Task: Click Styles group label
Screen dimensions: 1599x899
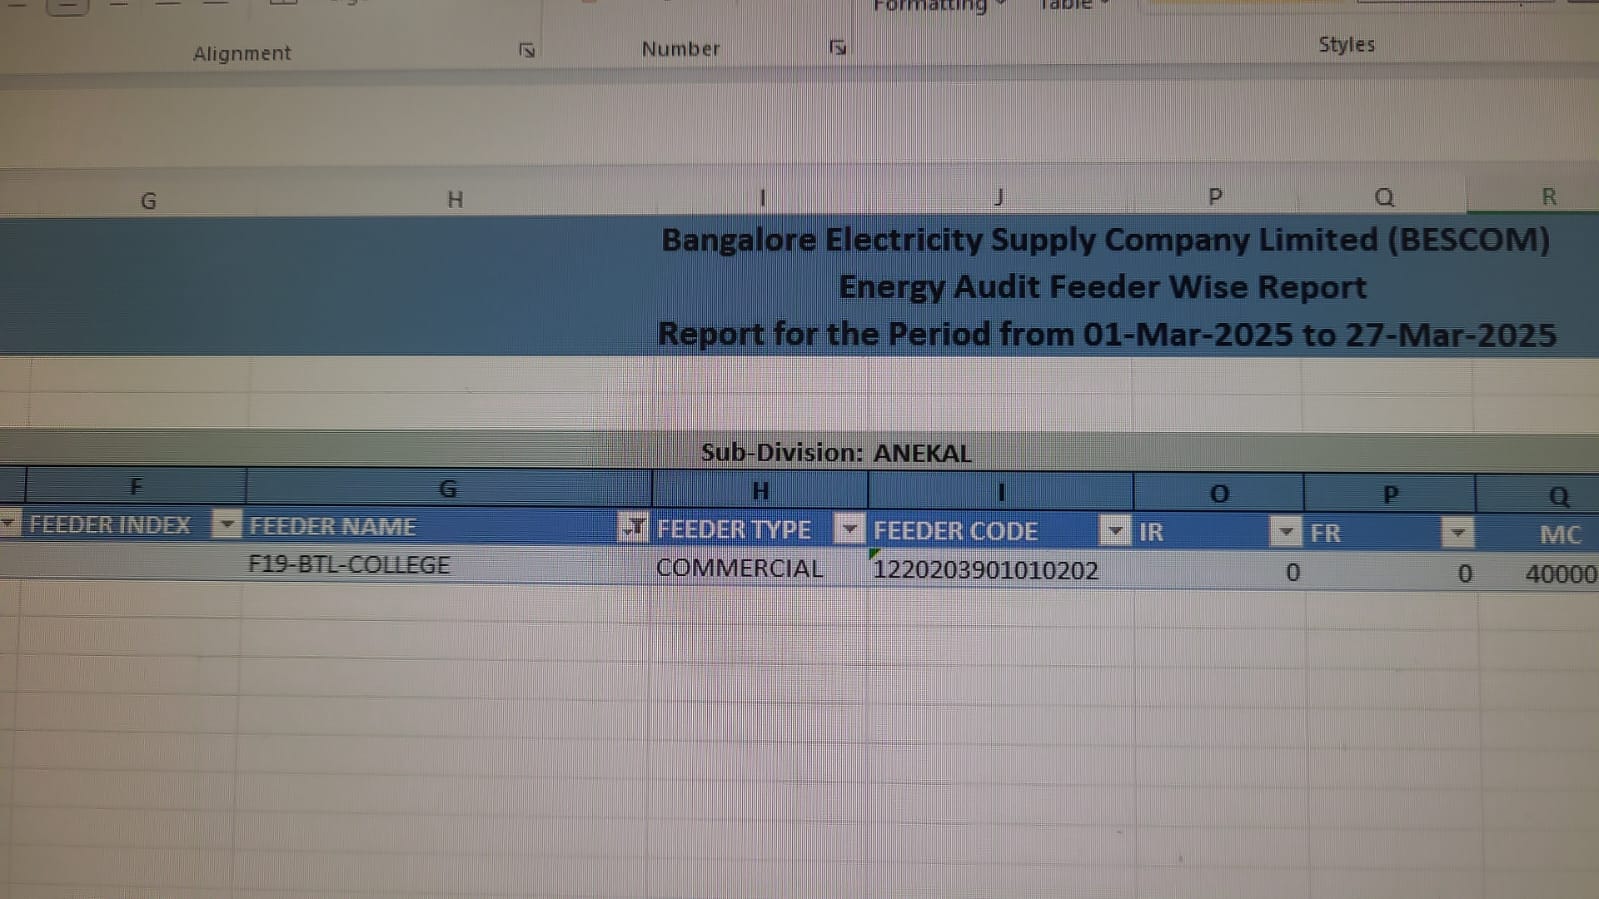Action: [1346, 45]
